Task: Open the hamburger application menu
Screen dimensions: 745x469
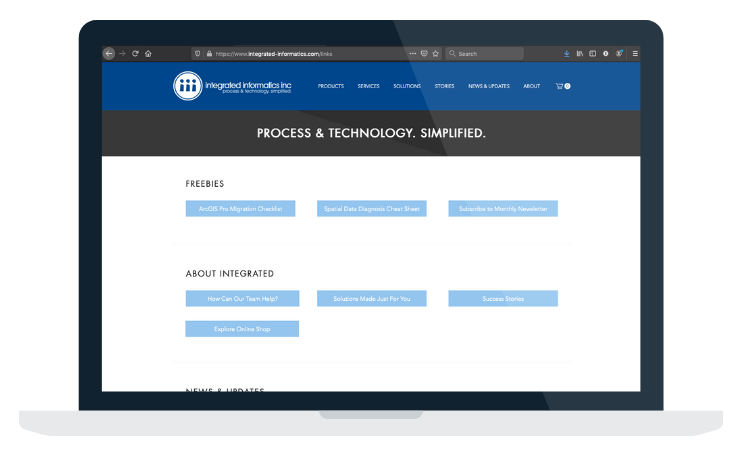Action: pos(635,54)
